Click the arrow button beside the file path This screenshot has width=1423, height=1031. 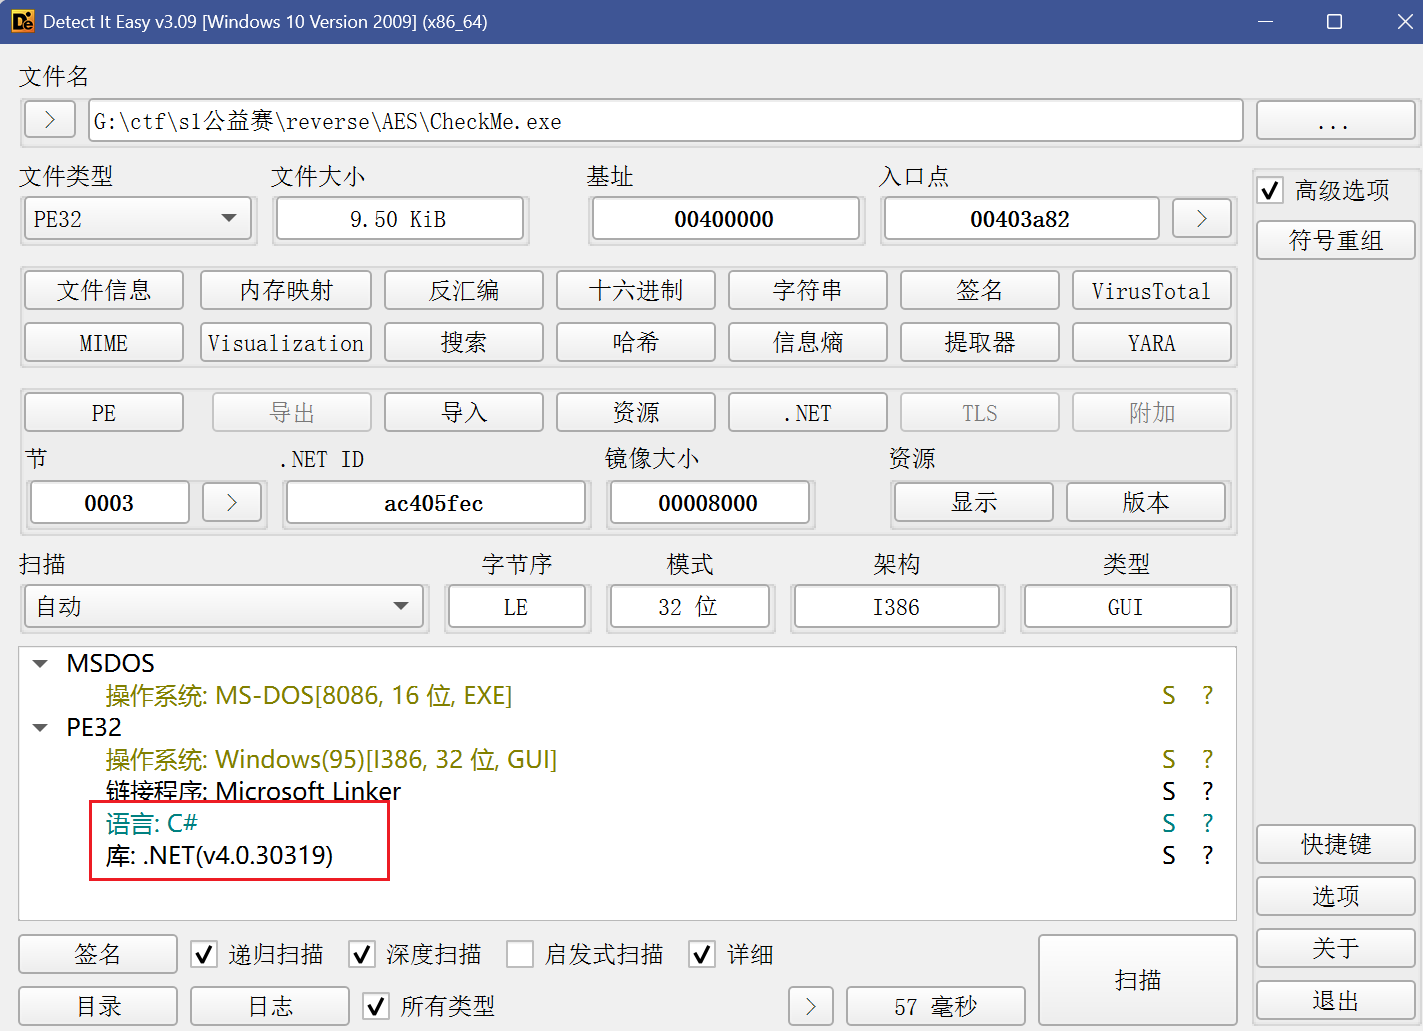(x=49, y=120)
